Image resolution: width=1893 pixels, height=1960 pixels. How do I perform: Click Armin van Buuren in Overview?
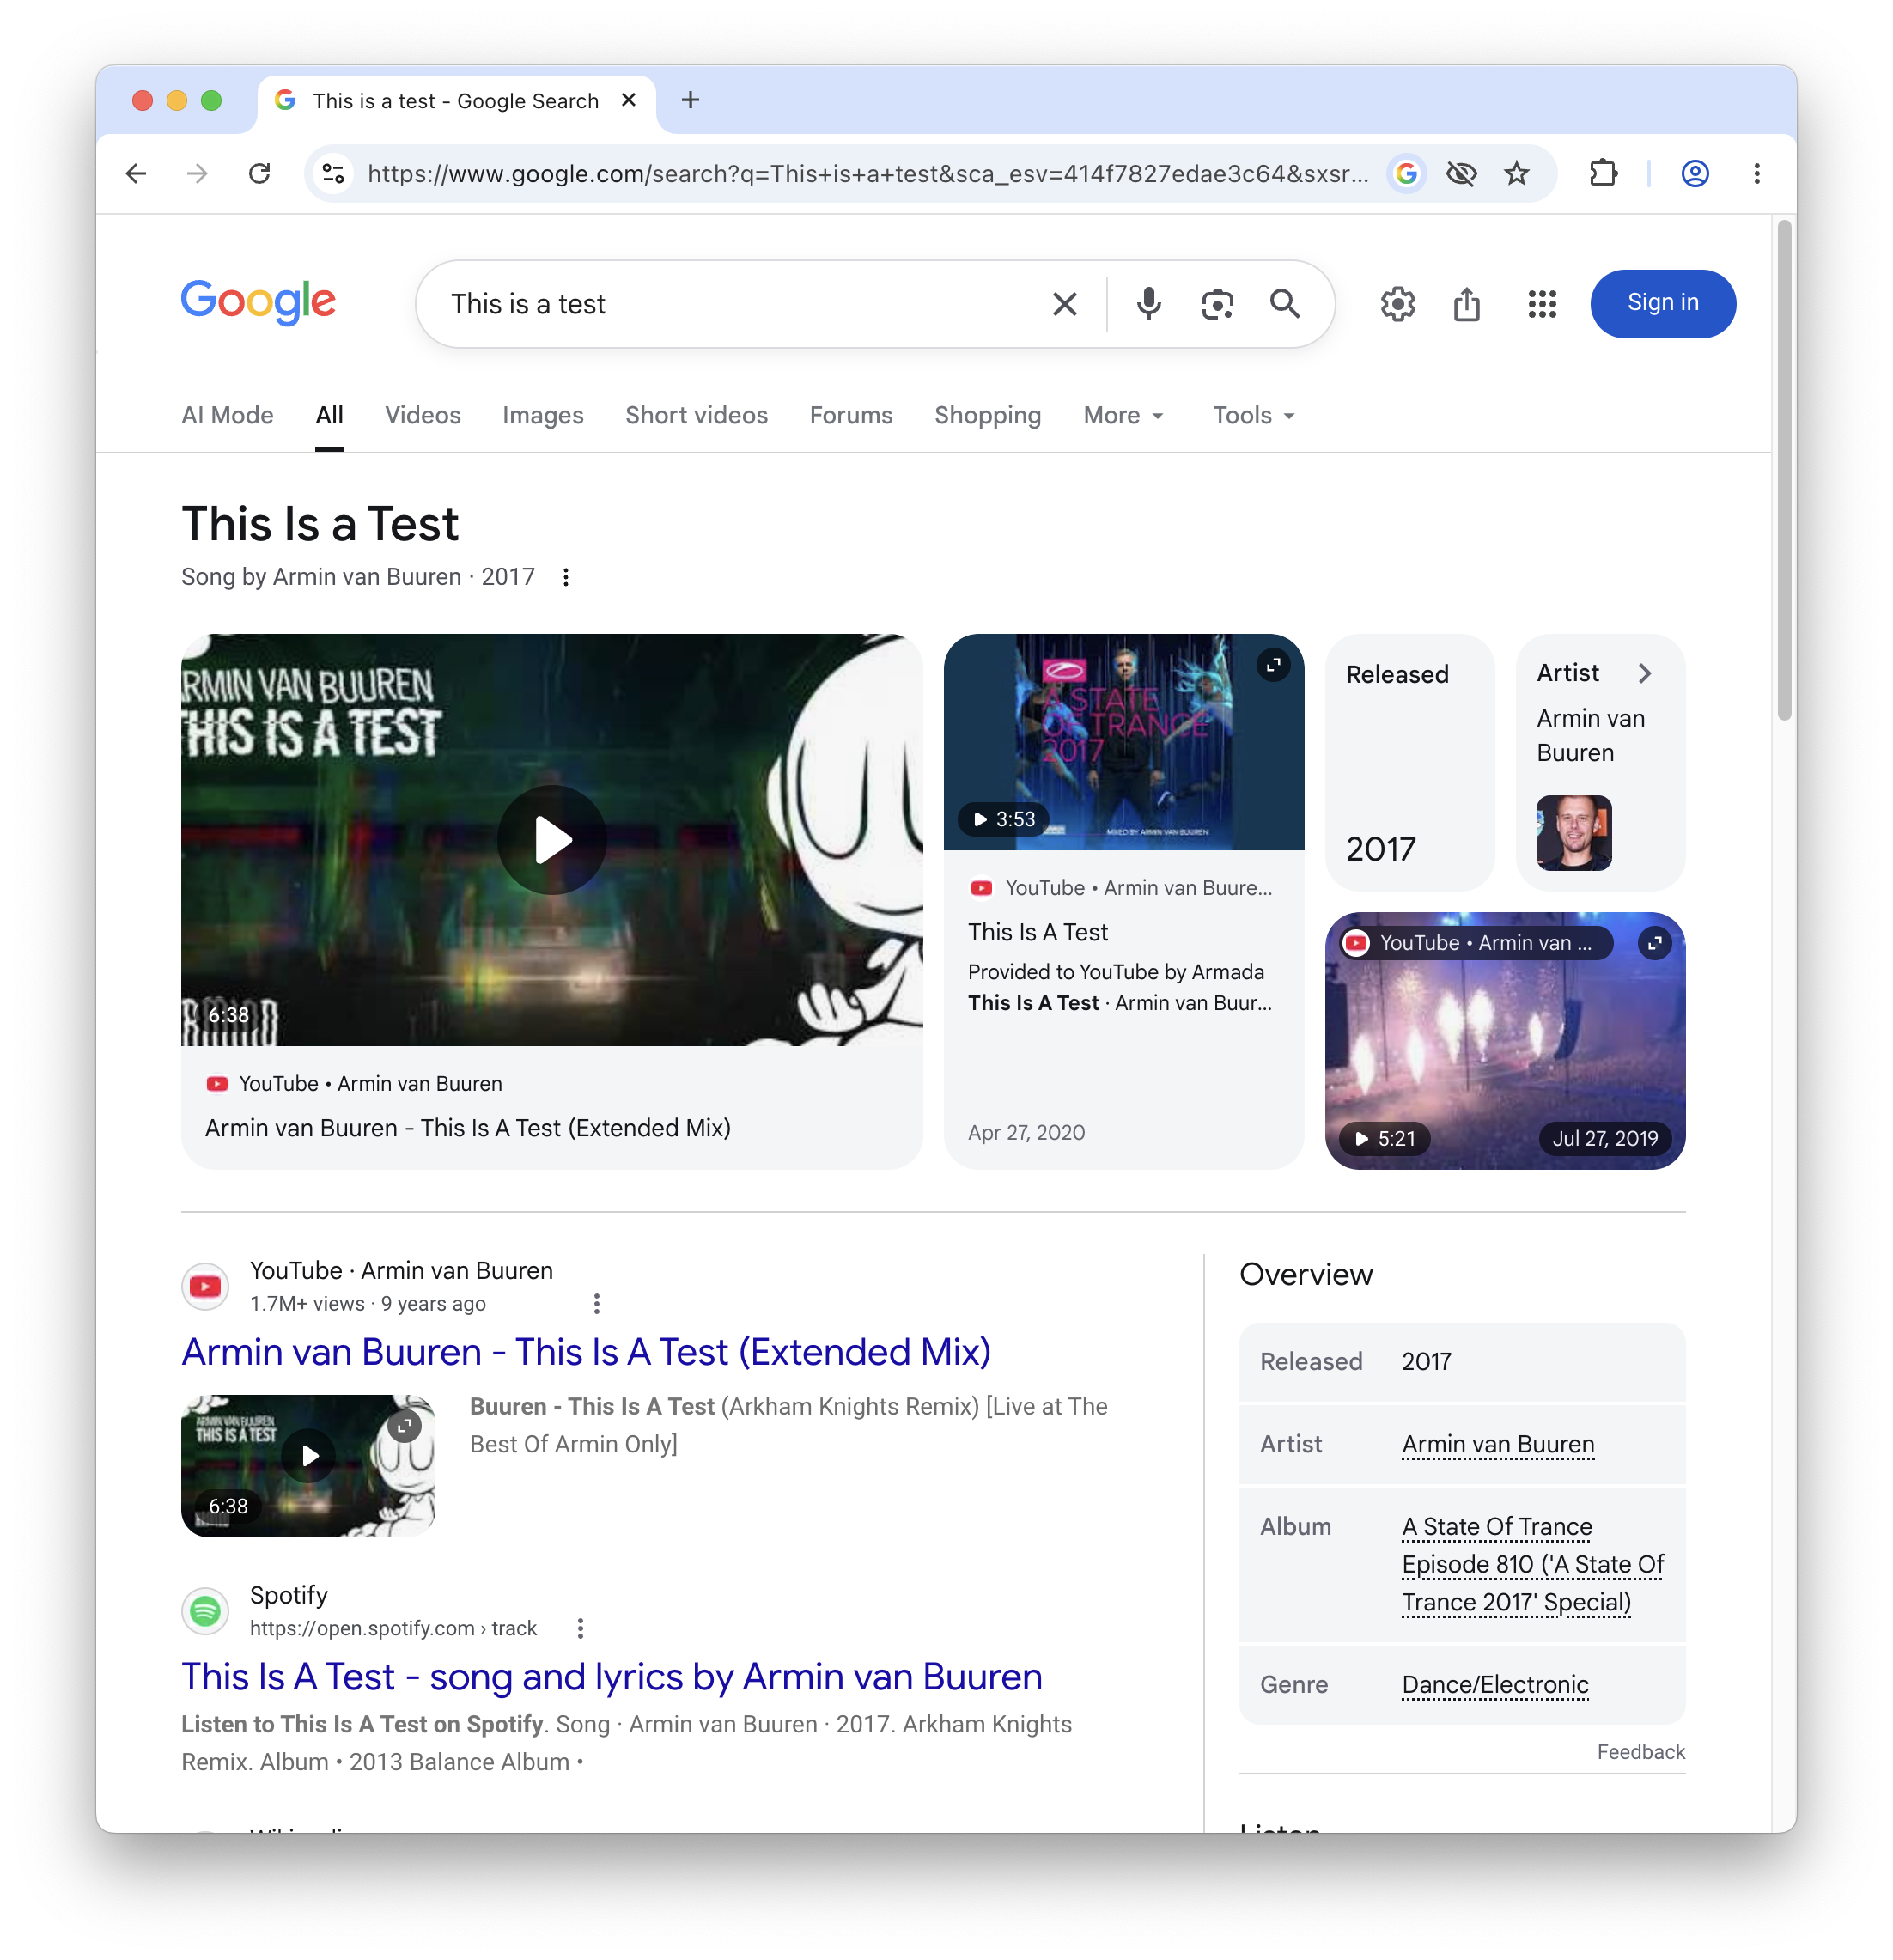(x=1497, y=1444)
